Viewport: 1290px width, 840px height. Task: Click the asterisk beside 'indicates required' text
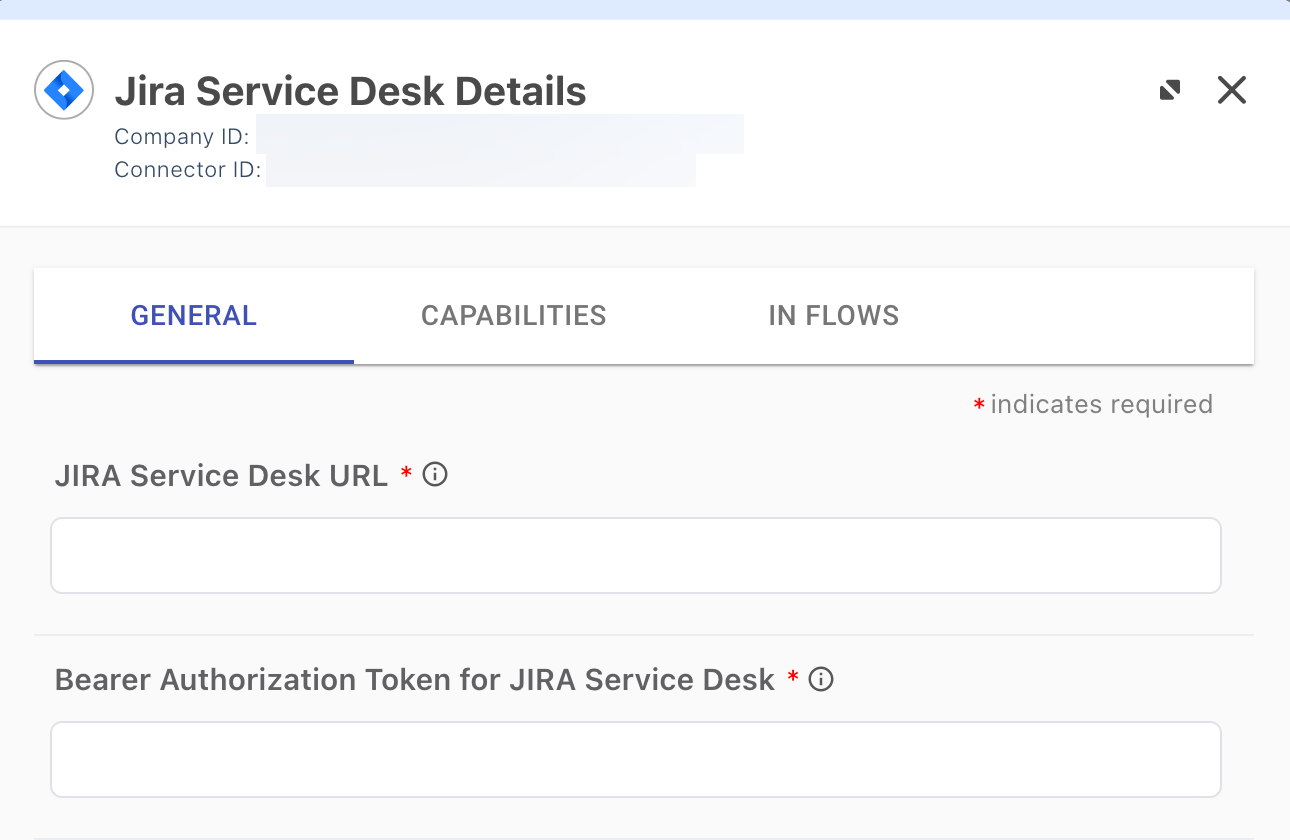pos(977,404)
